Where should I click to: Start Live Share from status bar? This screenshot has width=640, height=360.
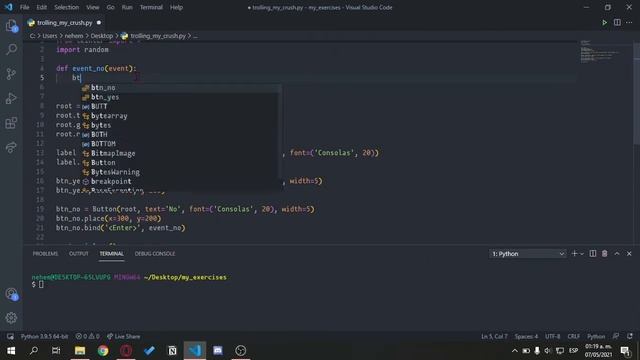(124, 336)
